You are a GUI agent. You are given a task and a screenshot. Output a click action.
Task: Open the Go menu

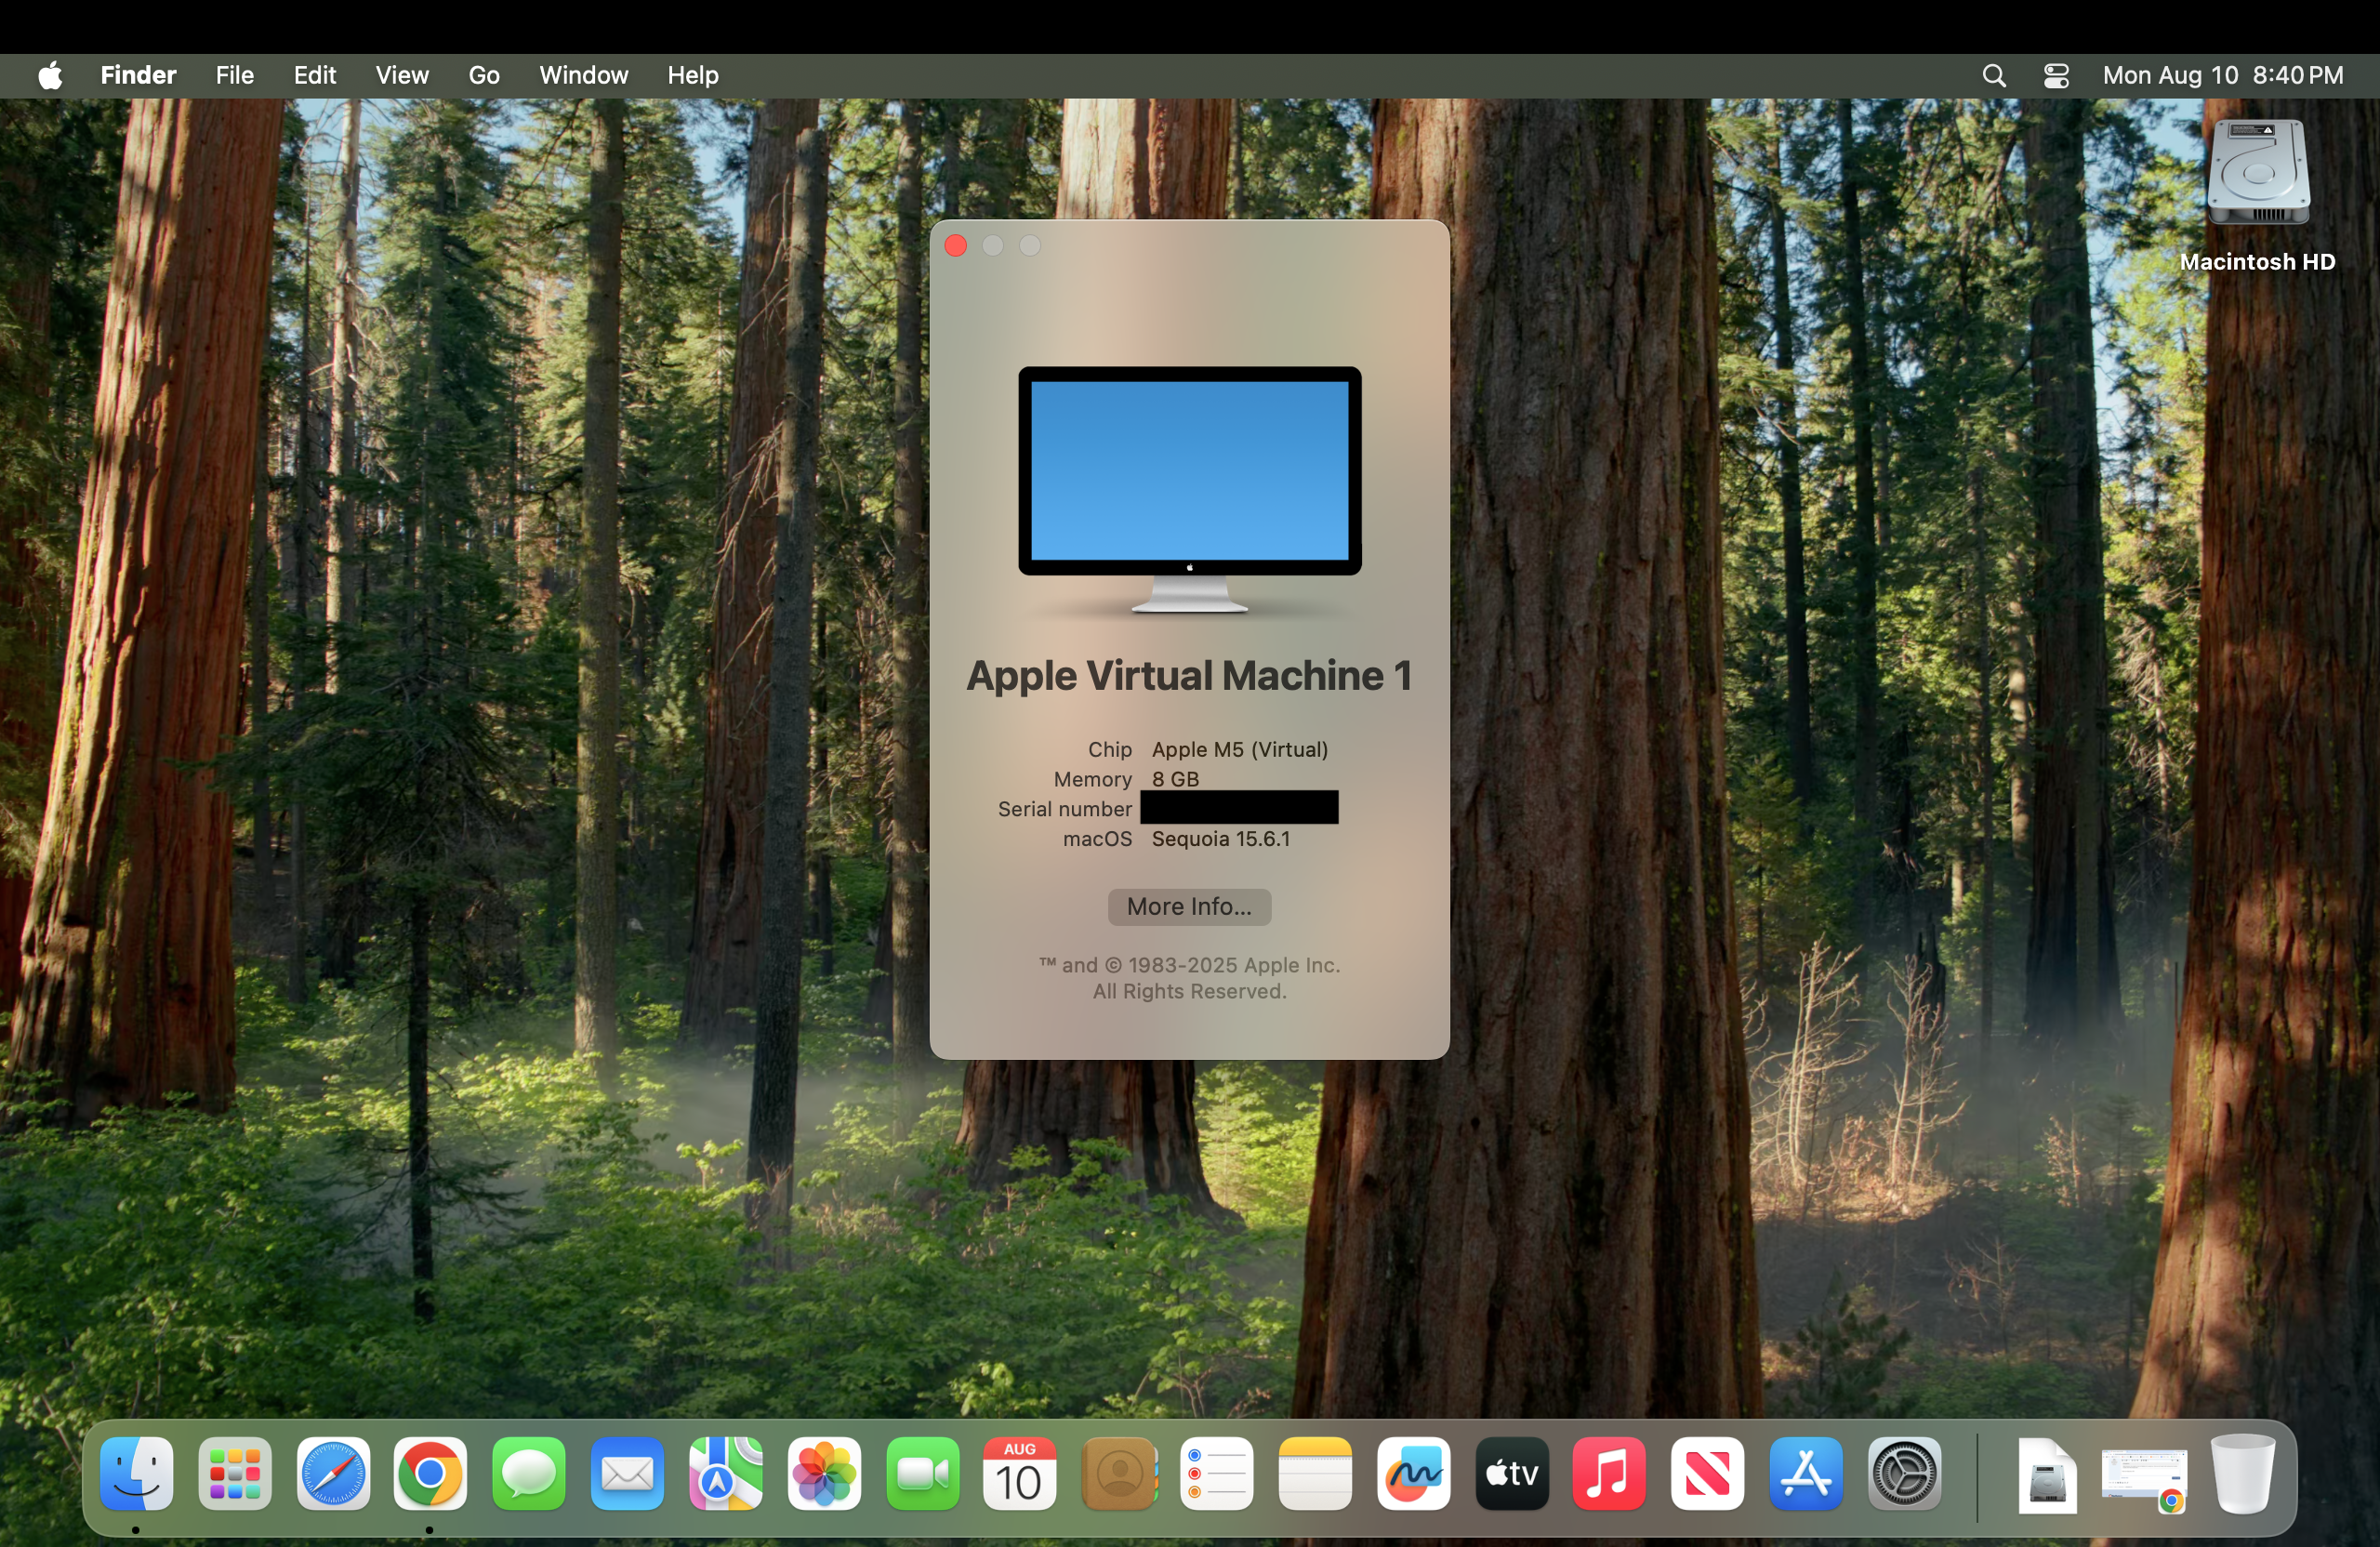[x=484, y=75]
